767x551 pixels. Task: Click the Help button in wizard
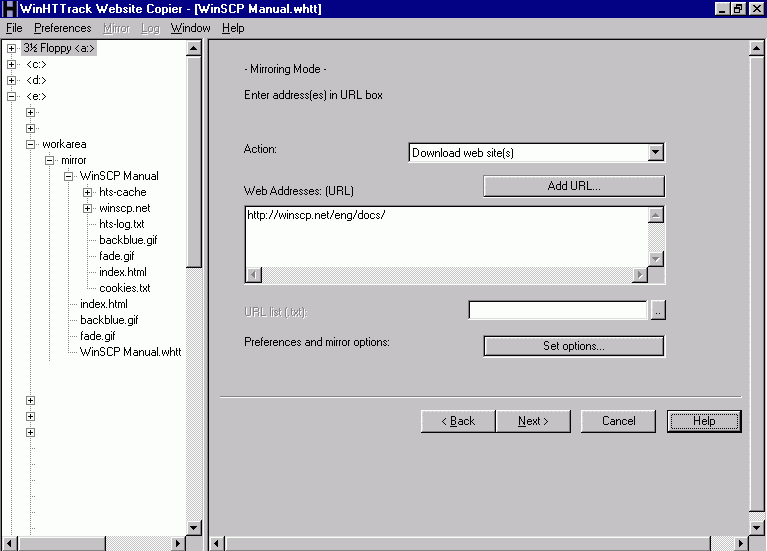click(x=704, y=421)
